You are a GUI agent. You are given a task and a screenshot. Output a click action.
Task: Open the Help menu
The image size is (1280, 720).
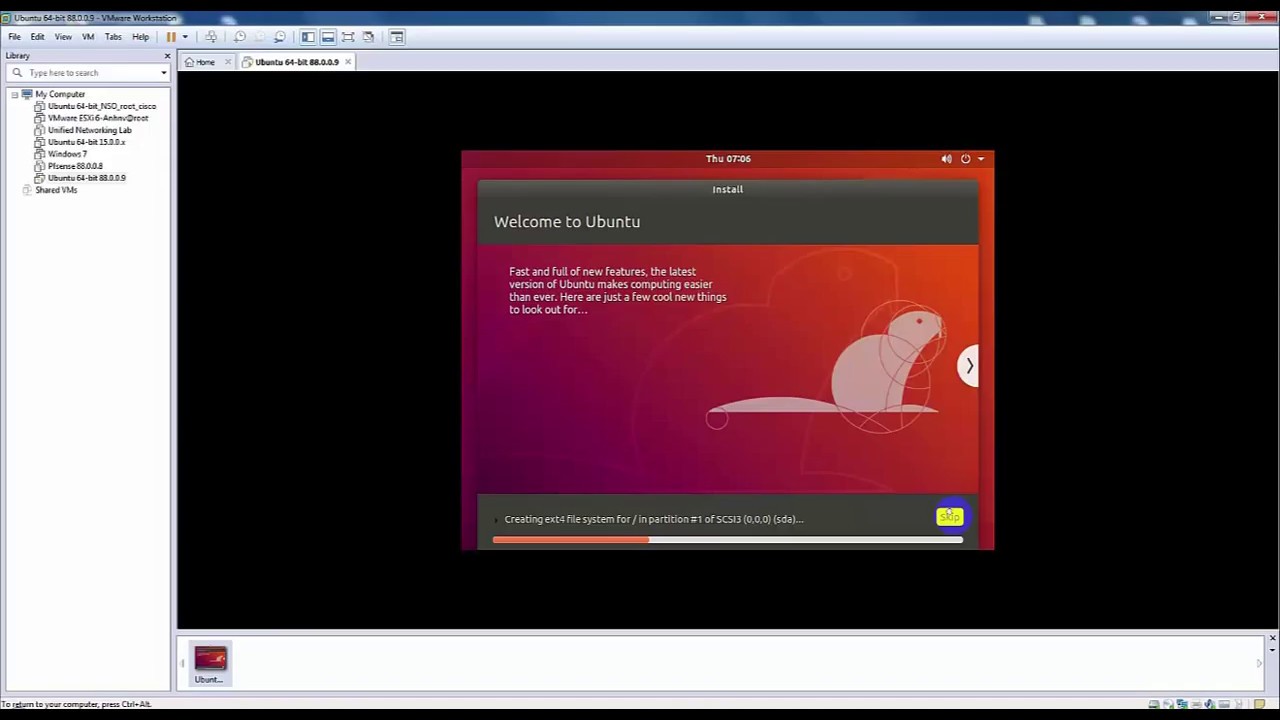click(x=140, y=37)
